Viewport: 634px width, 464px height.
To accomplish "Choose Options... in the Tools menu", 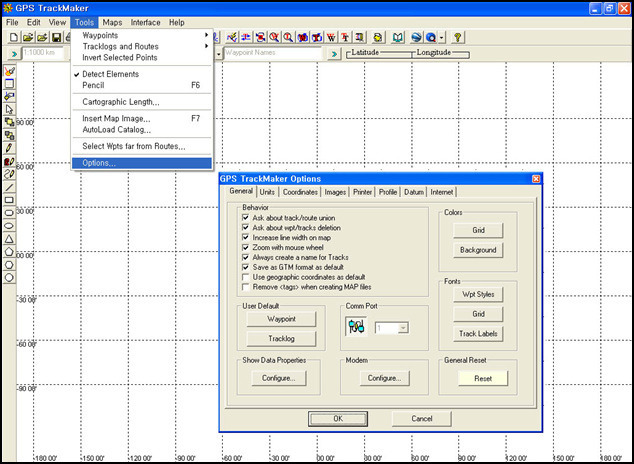I will tap(142, 163).
